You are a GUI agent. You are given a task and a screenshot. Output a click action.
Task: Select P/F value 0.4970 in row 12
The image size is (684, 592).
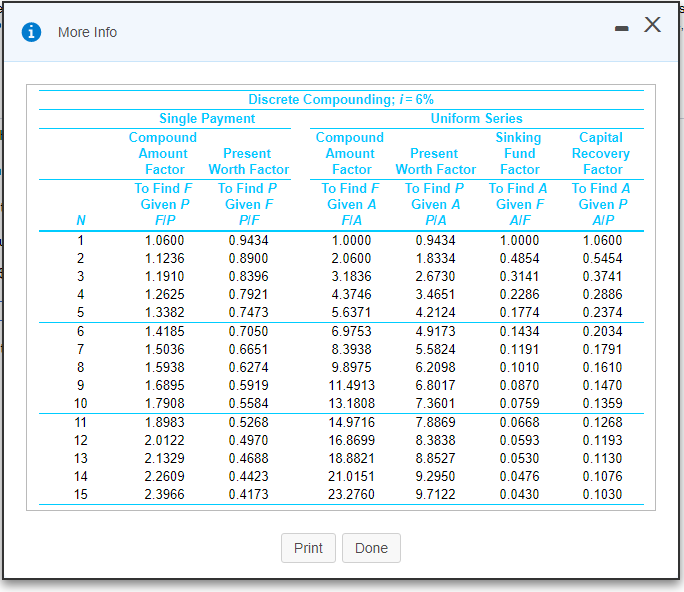249,440
